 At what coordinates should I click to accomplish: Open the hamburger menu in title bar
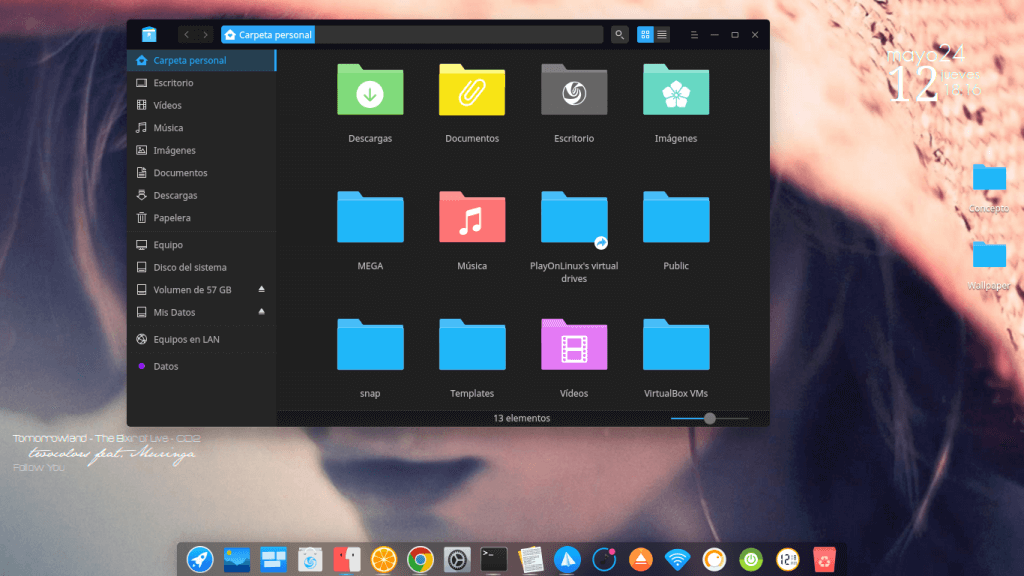tap(693, 35)
